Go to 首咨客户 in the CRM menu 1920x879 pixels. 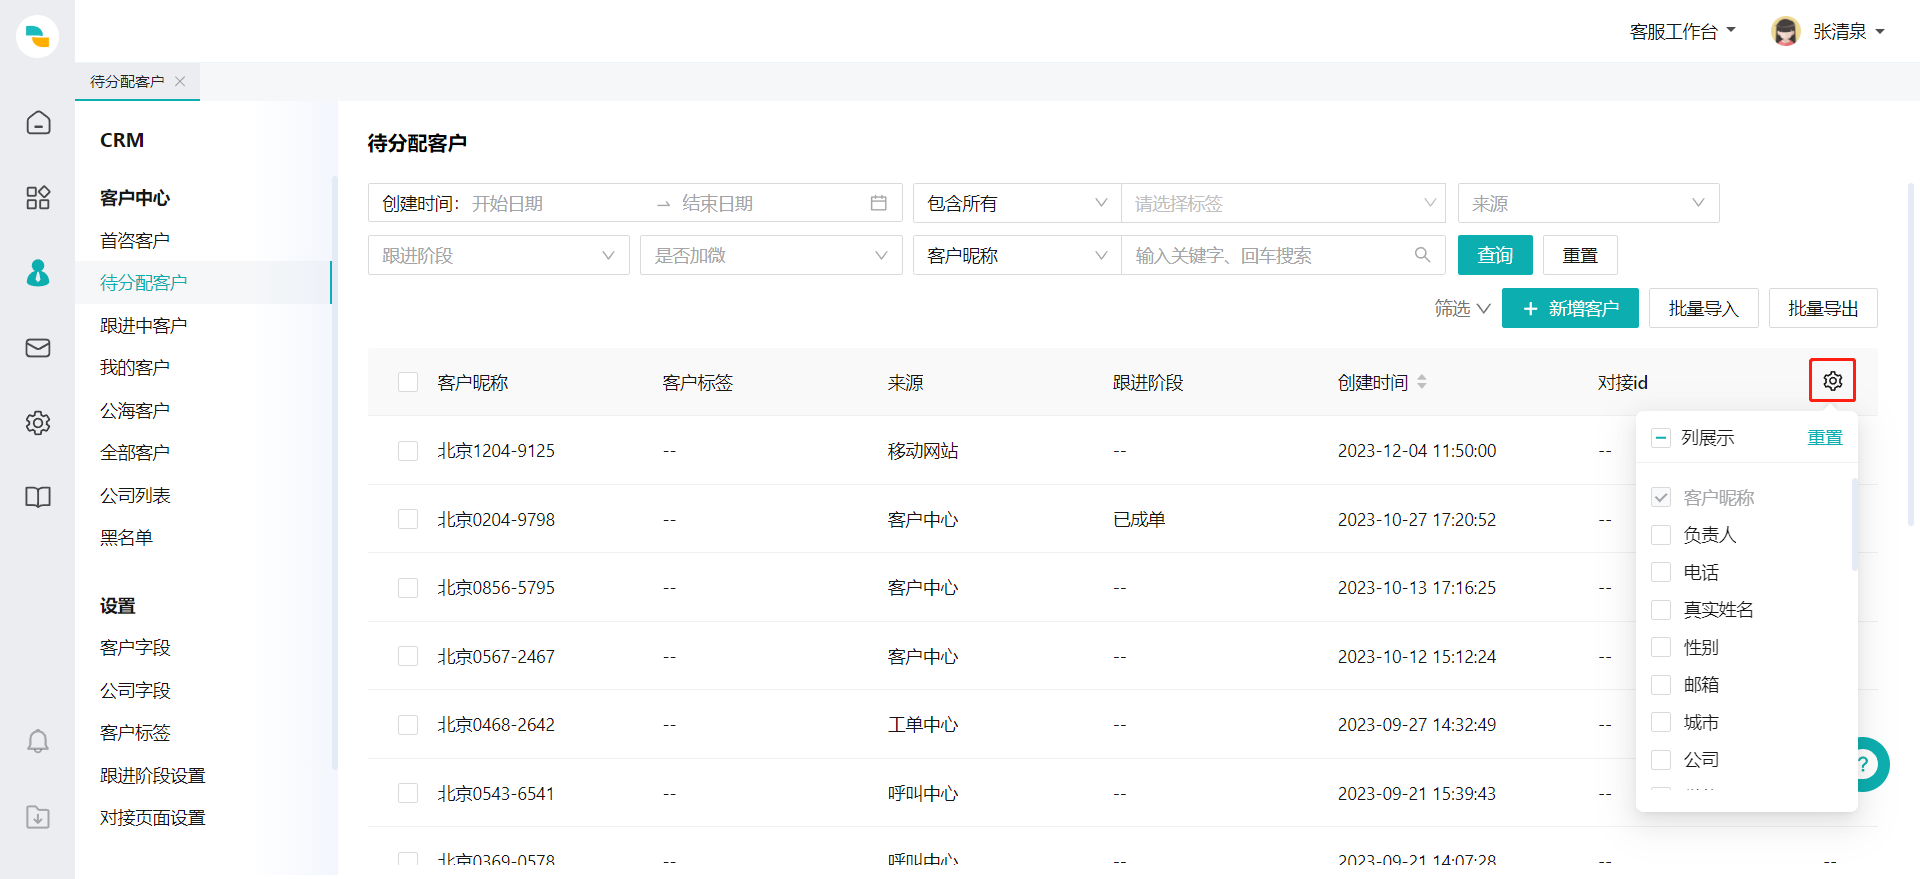(135, 240)
